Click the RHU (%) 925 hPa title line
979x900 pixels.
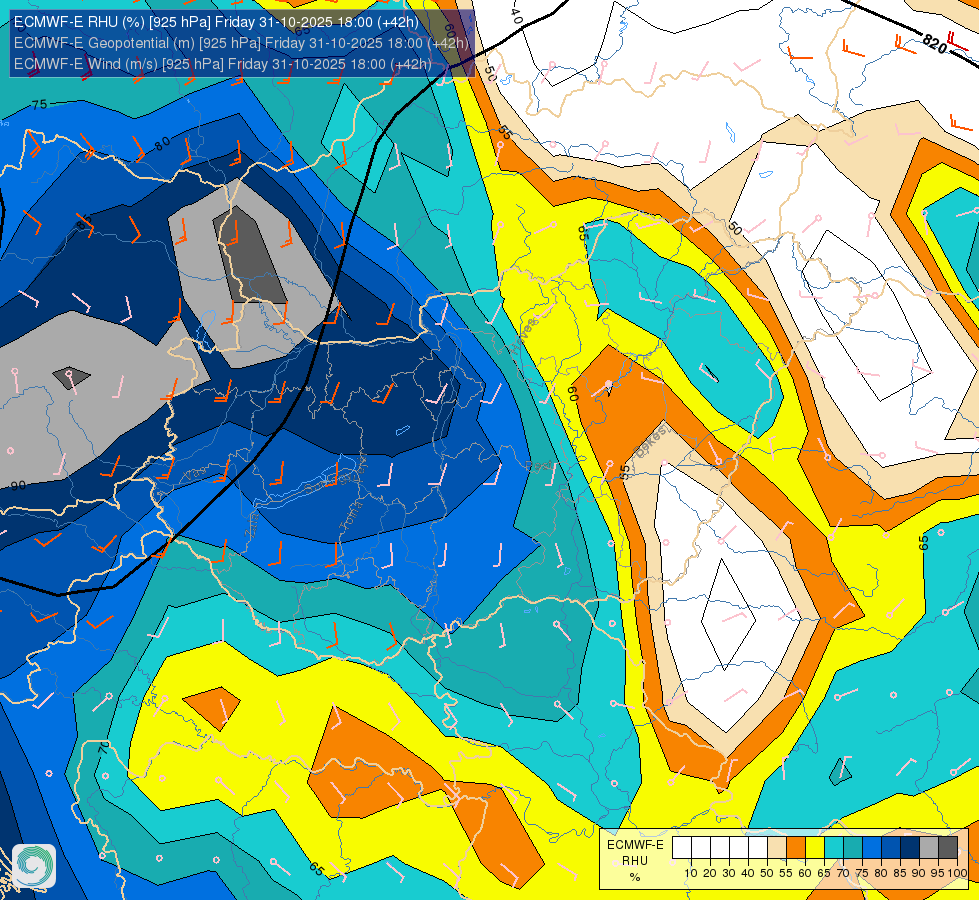[216, 22]
